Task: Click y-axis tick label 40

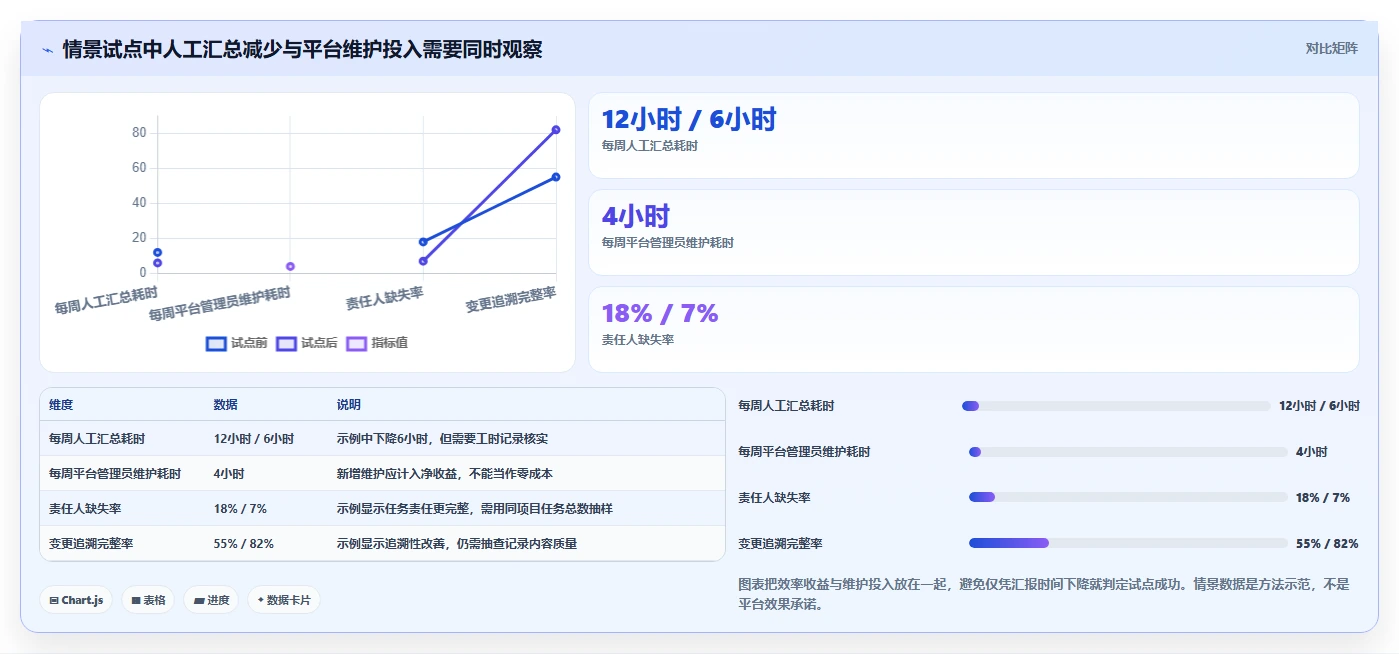Action: (x=139, y=203)
